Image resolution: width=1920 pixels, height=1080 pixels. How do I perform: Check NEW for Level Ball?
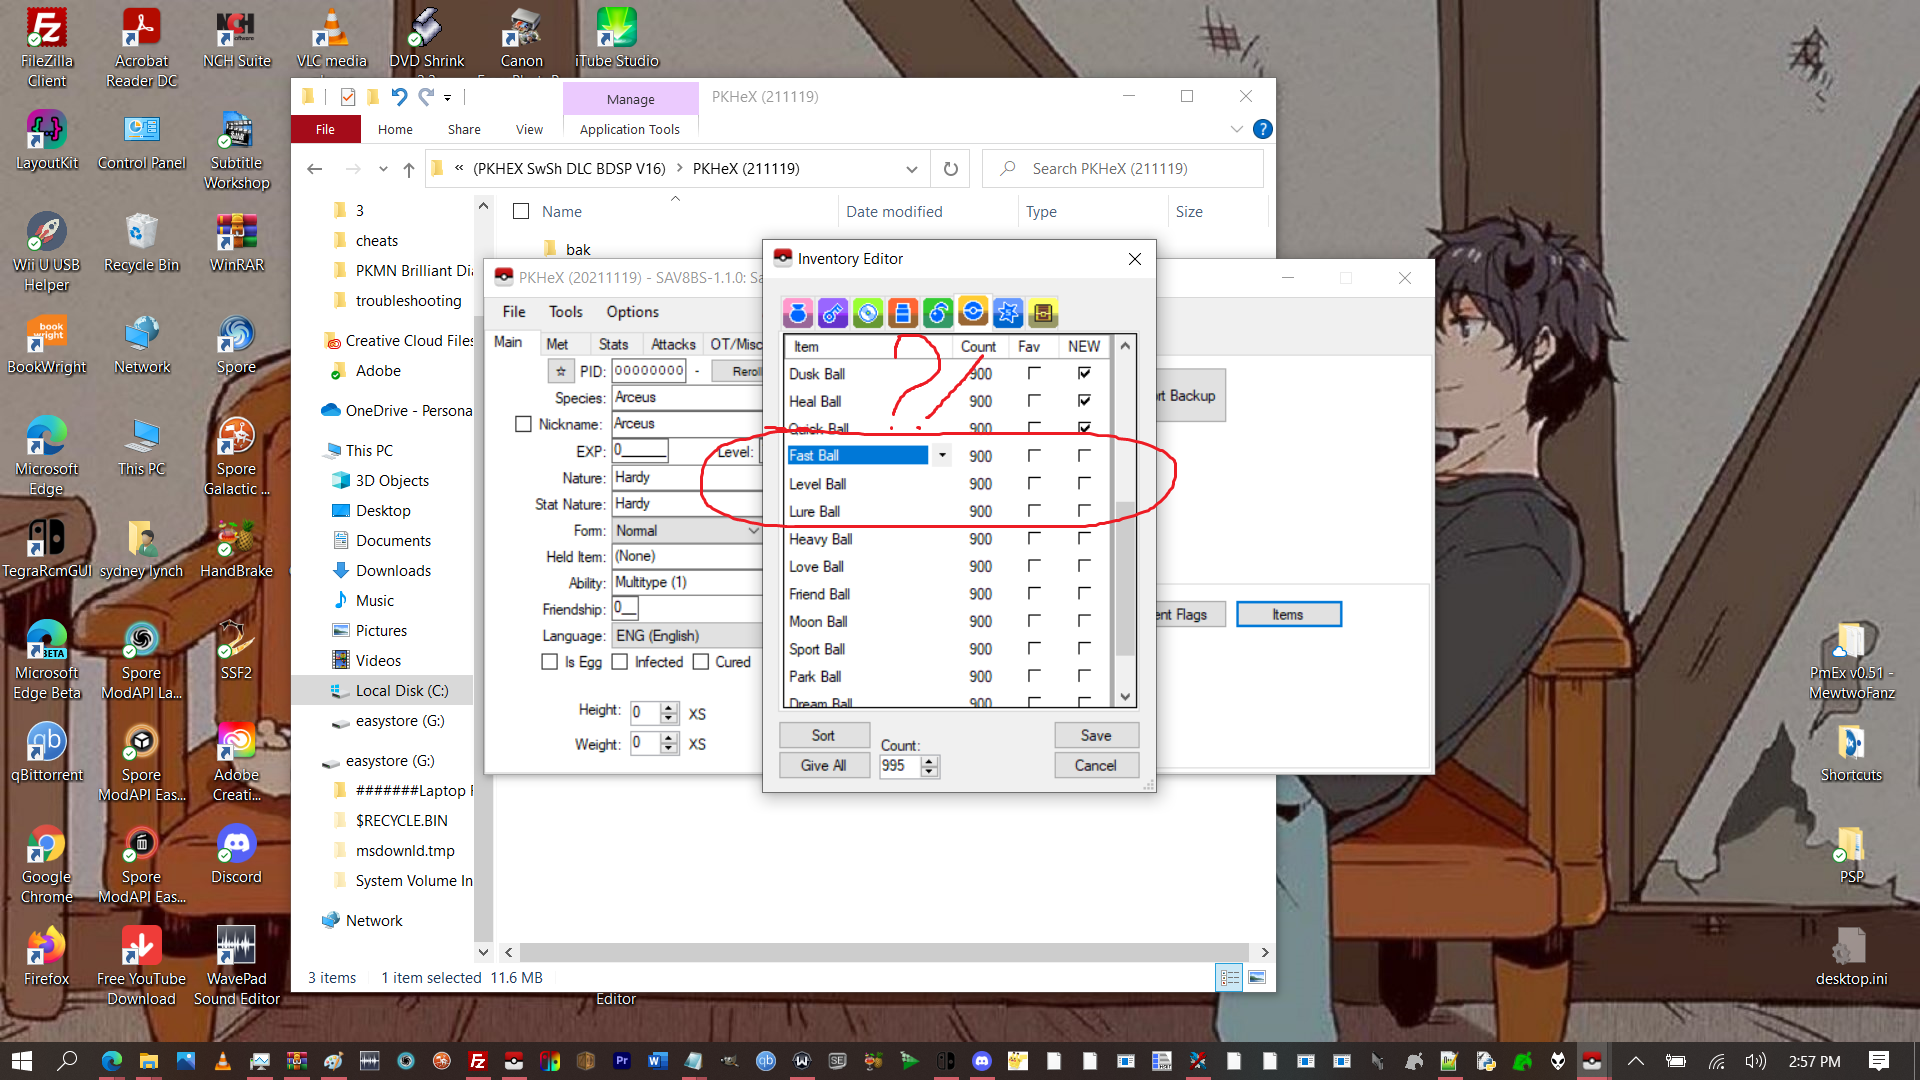click(x=1084, y=483)
